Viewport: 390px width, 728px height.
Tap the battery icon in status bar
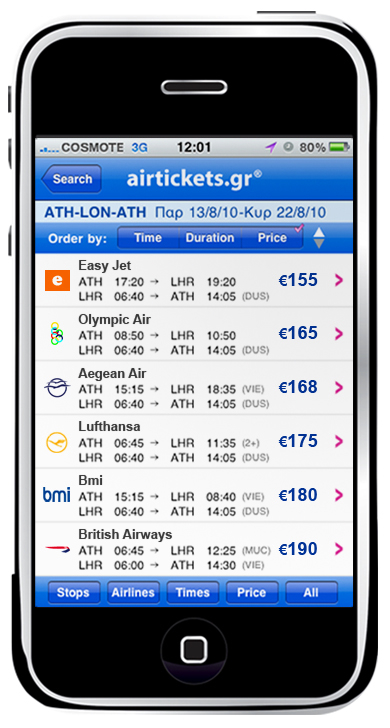[x=339, y=147]
